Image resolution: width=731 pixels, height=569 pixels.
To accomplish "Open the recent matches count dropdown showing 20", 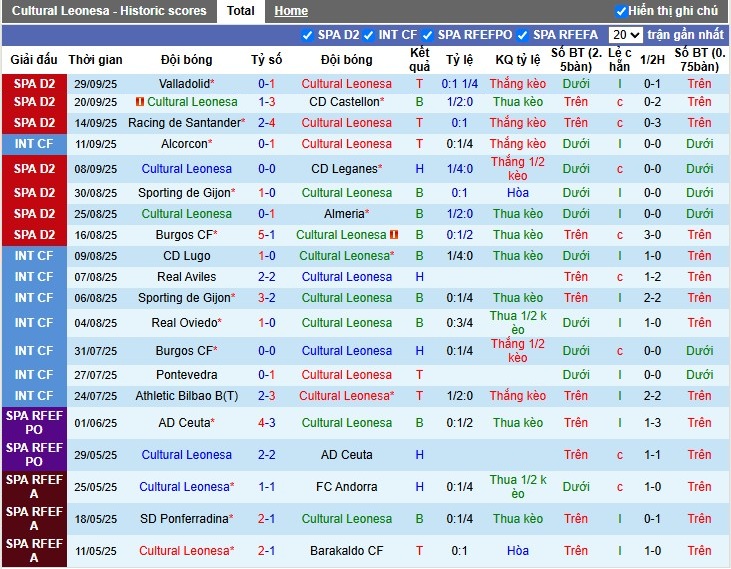I will 625,35.
